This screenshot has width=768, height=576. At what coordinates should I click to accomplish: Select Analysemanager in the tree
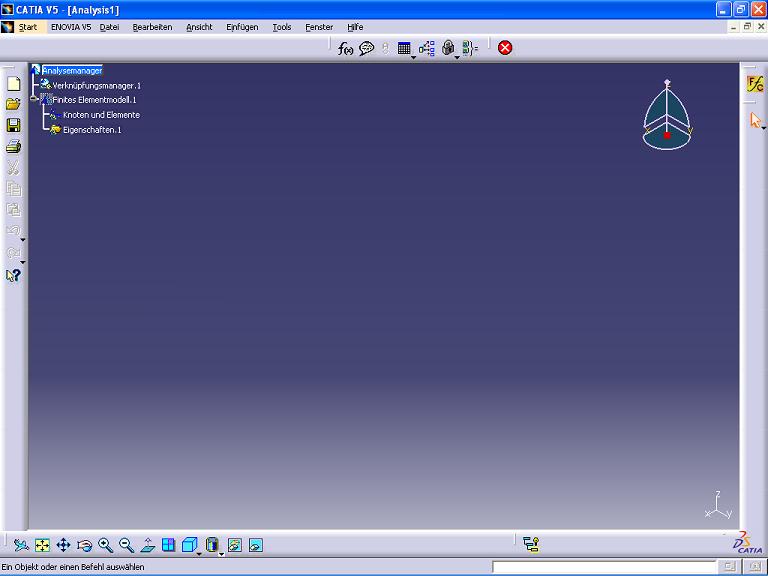coord(72,71)
